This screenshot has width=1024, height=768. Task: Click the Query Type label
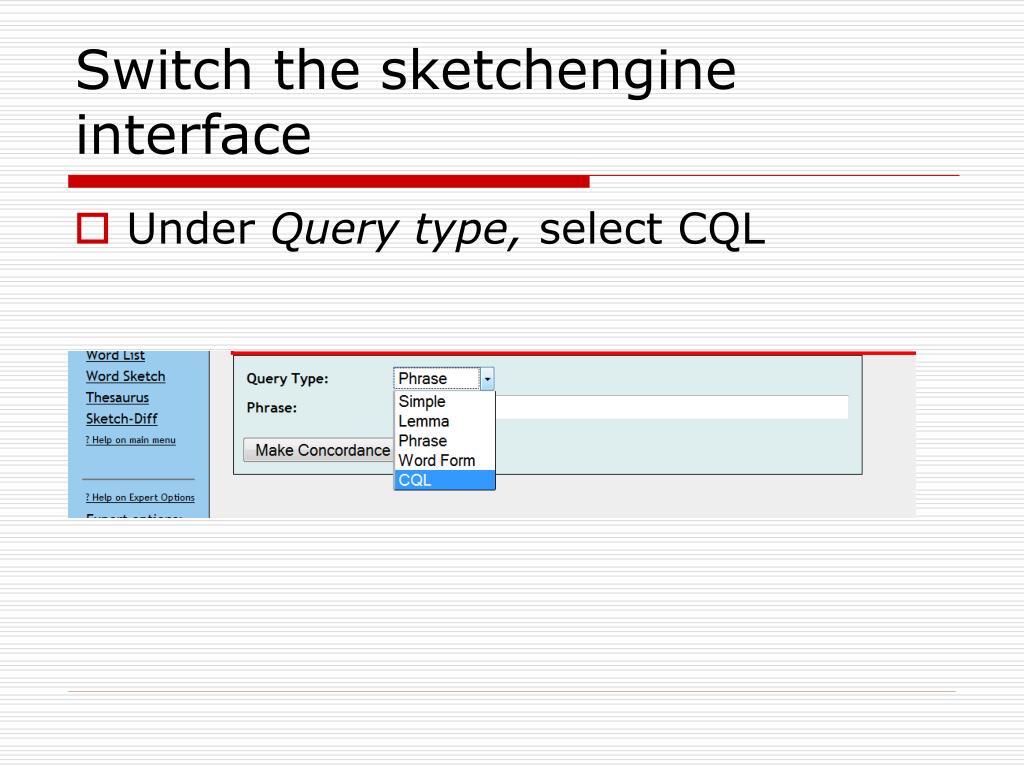[x=287, y=379]
